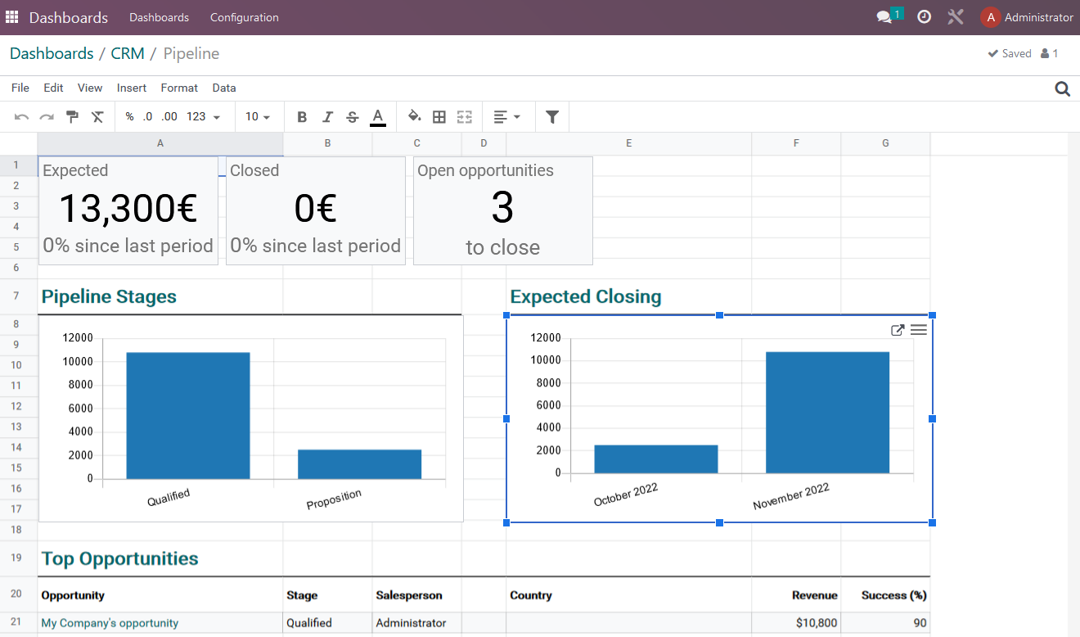Open the fill color tool
This screenshot has height=637, width=1080.
click(x=414, y=117)
